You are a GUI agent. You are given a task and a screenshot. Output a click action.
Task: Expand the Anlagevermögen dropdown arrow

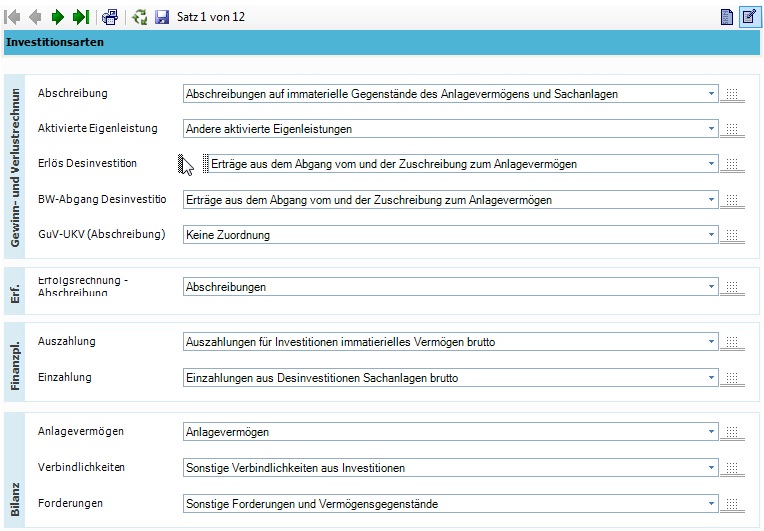pos(711,432)
